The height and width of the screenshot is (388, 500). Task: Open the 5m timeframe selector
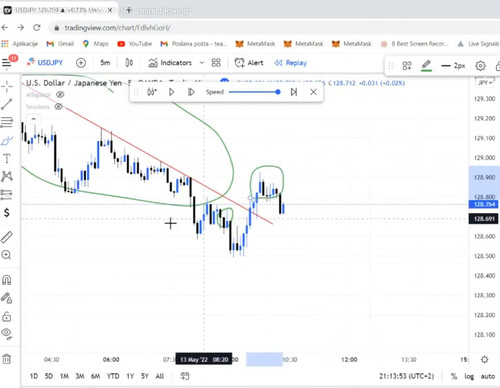pos(105,63)
